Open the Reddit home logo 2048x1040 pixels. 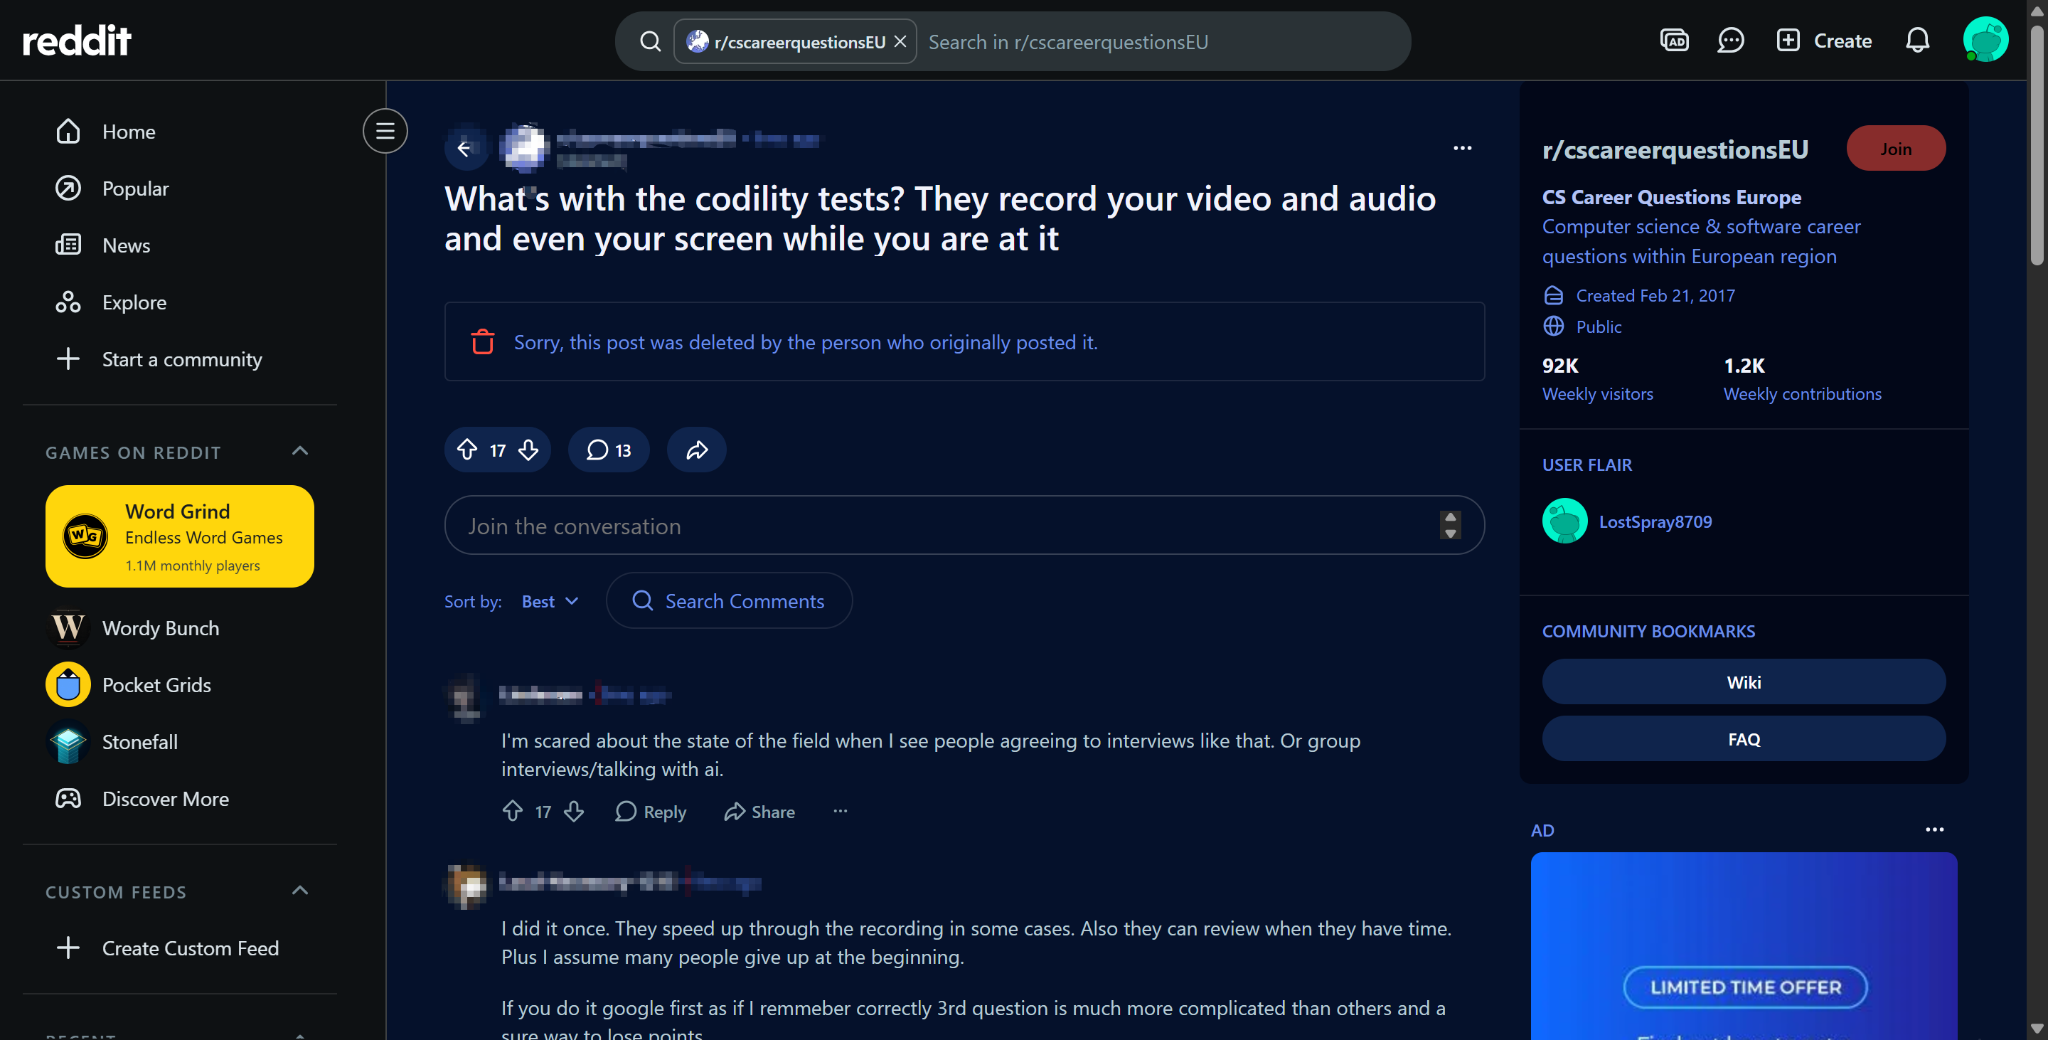coord(77,40)
